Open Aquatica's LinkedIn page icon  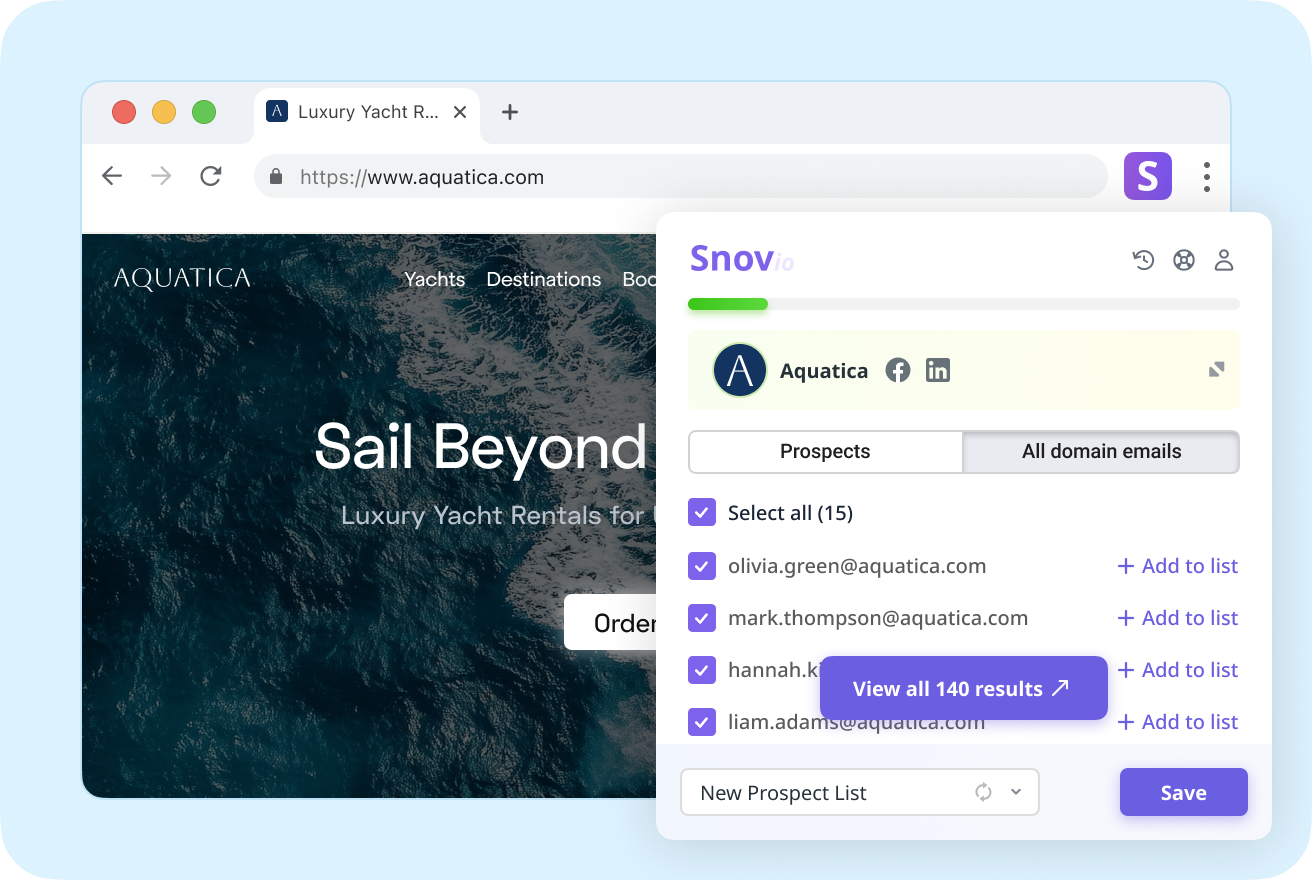[x=937, y=370]
